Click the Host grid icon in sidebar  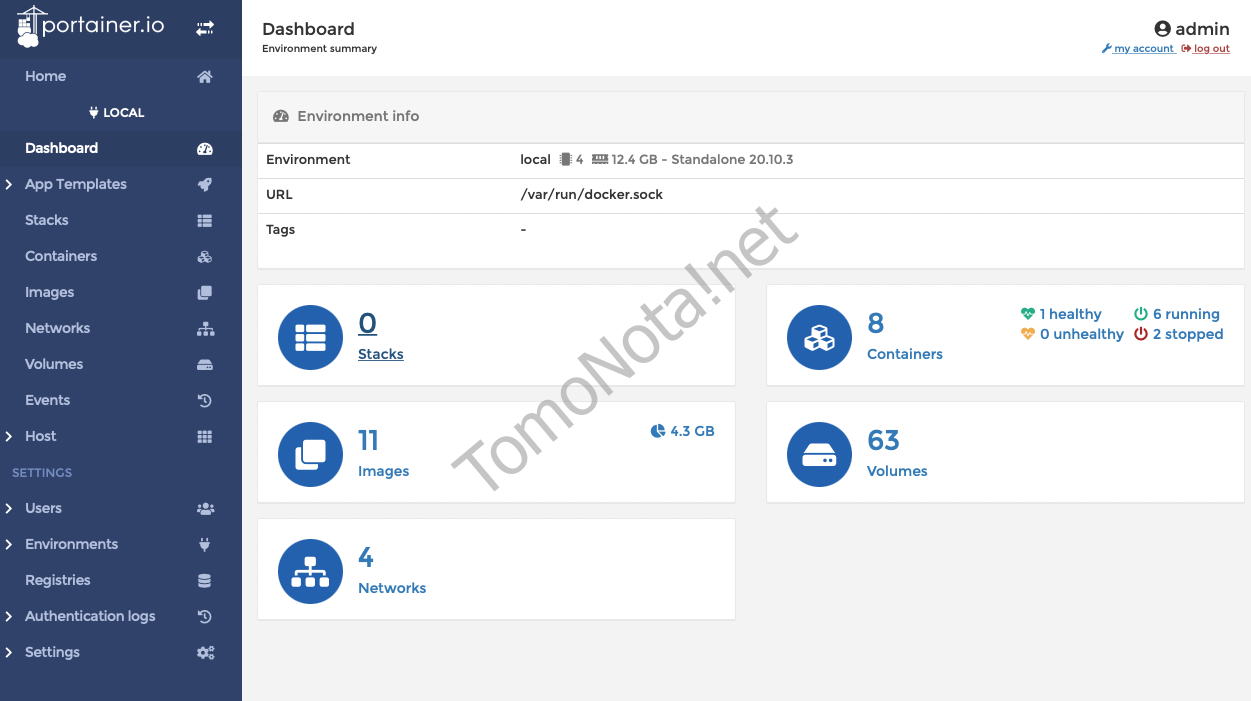point(205,436)
